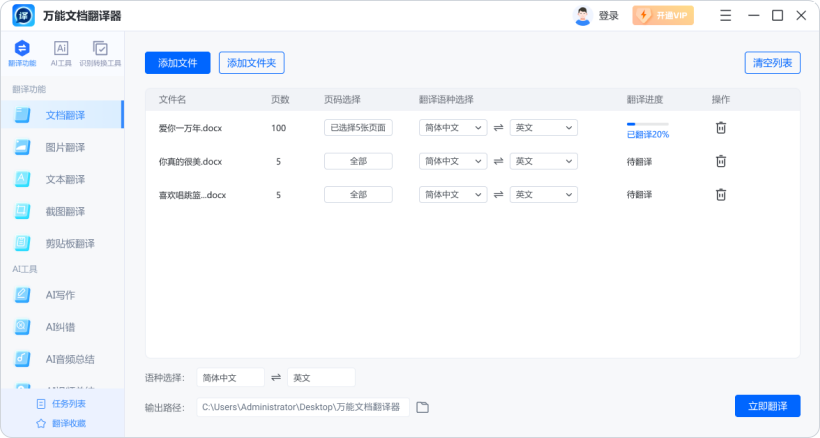Click the 待翻译 status for 你真的很美.docx
Image resolution: width=820 pixels, height=438 pixels.
pyautogui.click(x=639, y=162)
